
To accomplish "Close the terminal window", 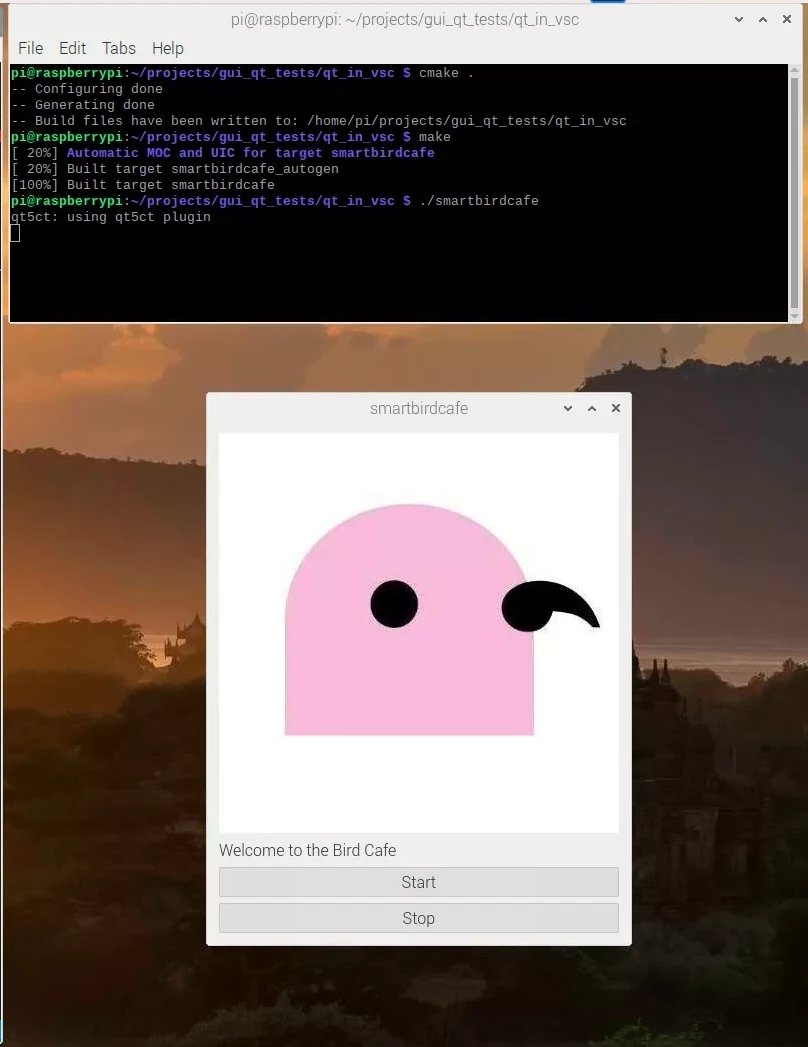I will [787, 19].
